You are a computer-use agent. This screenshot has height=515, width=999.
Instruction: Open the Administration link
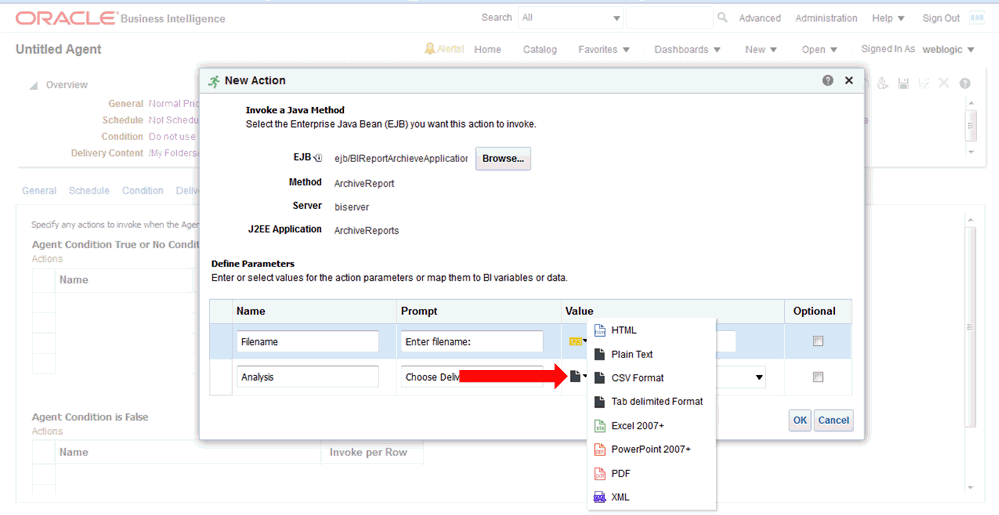coord(826,18)
